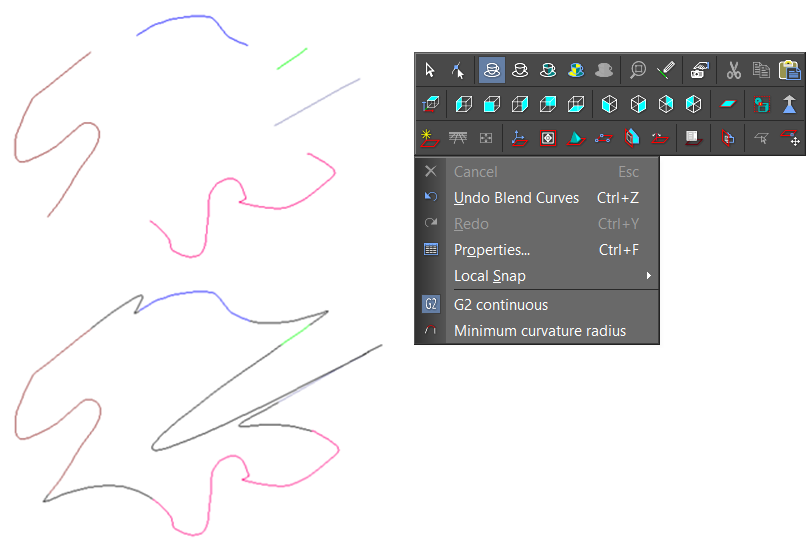Choose the arrow-with-curve-point selection tool
Image resolution: width=810 pixels, height=552 pixels.
[458, 70]
